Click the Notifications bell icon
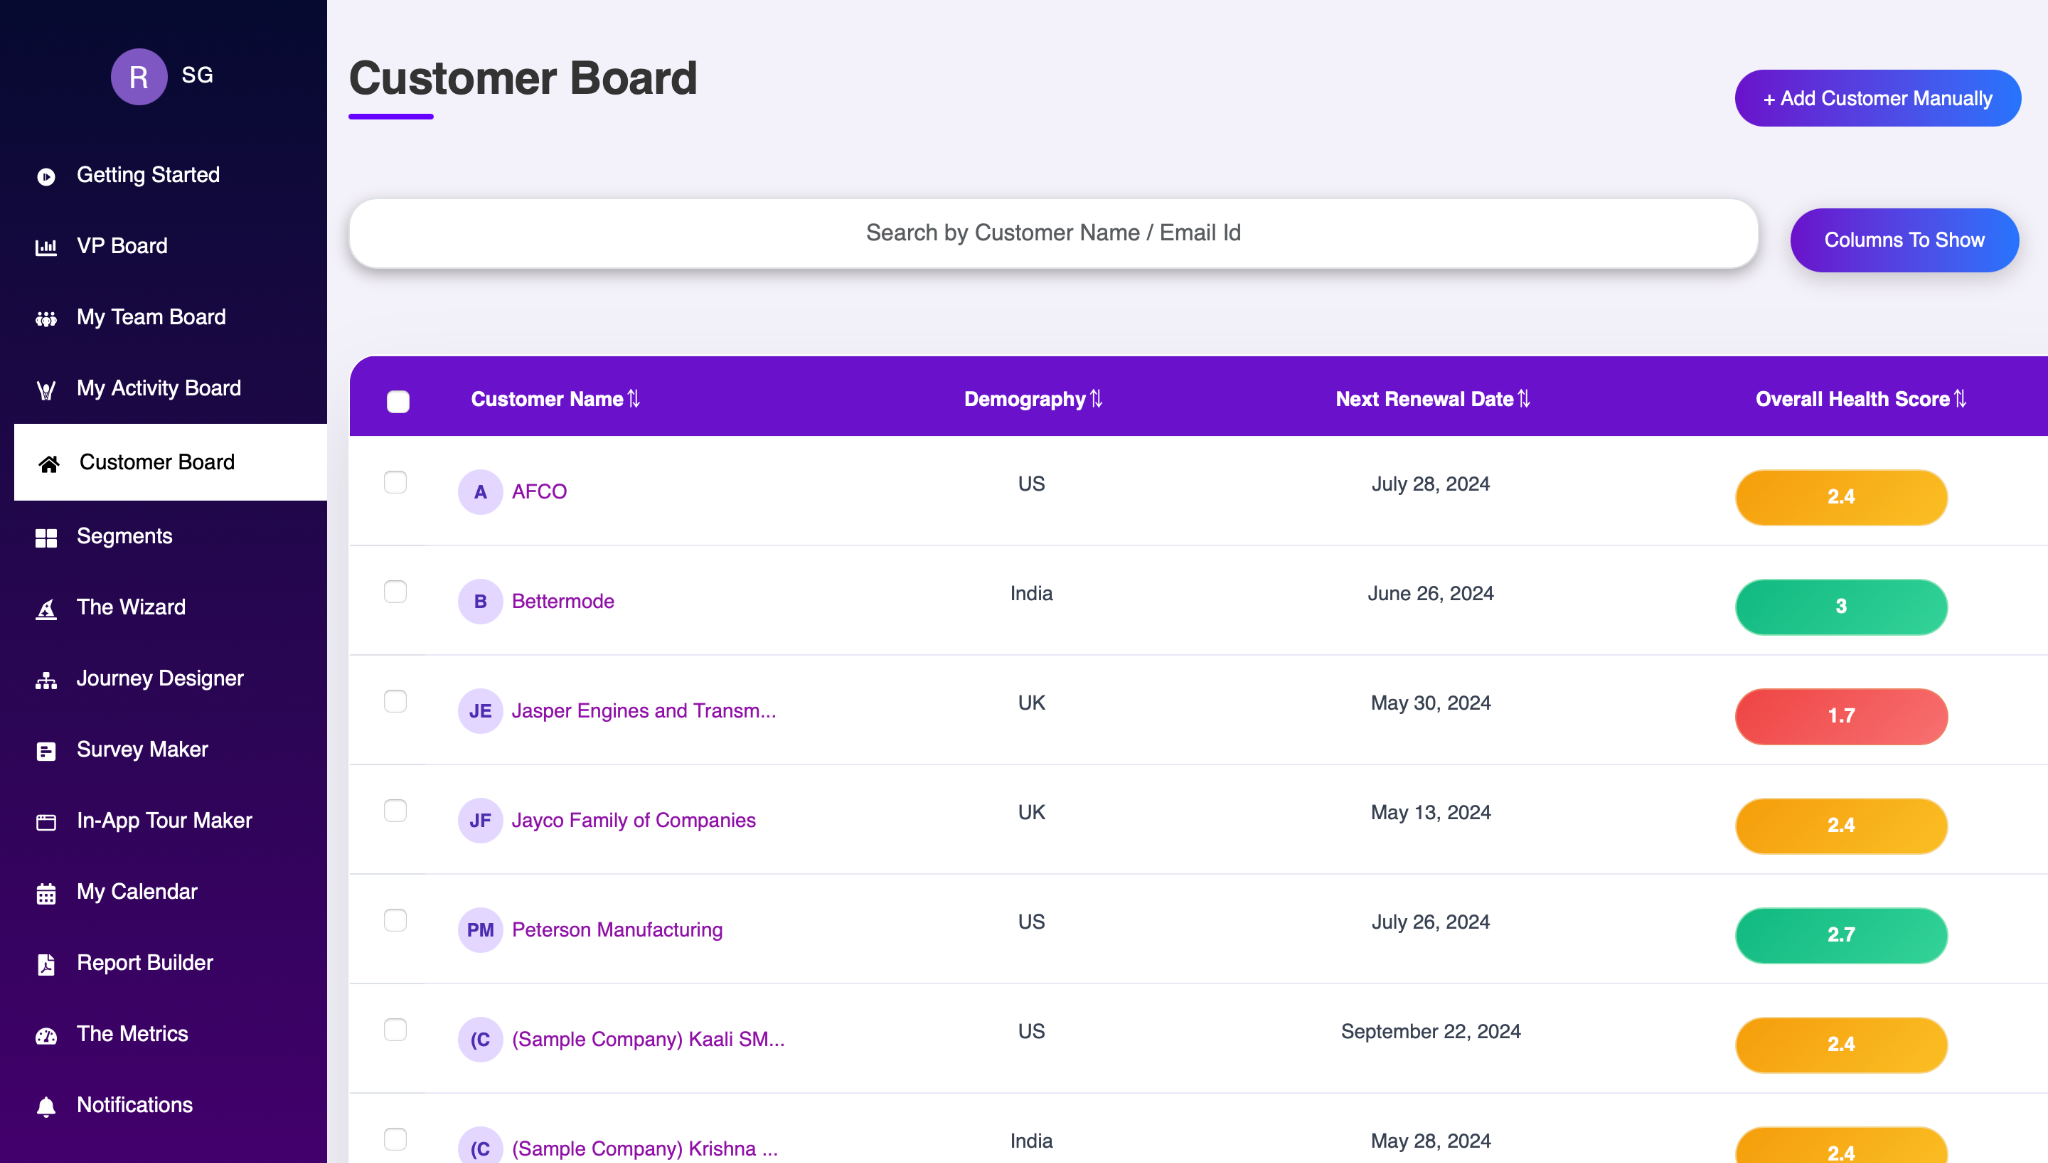2048x1163 pixels. (x=46, y=1106)
